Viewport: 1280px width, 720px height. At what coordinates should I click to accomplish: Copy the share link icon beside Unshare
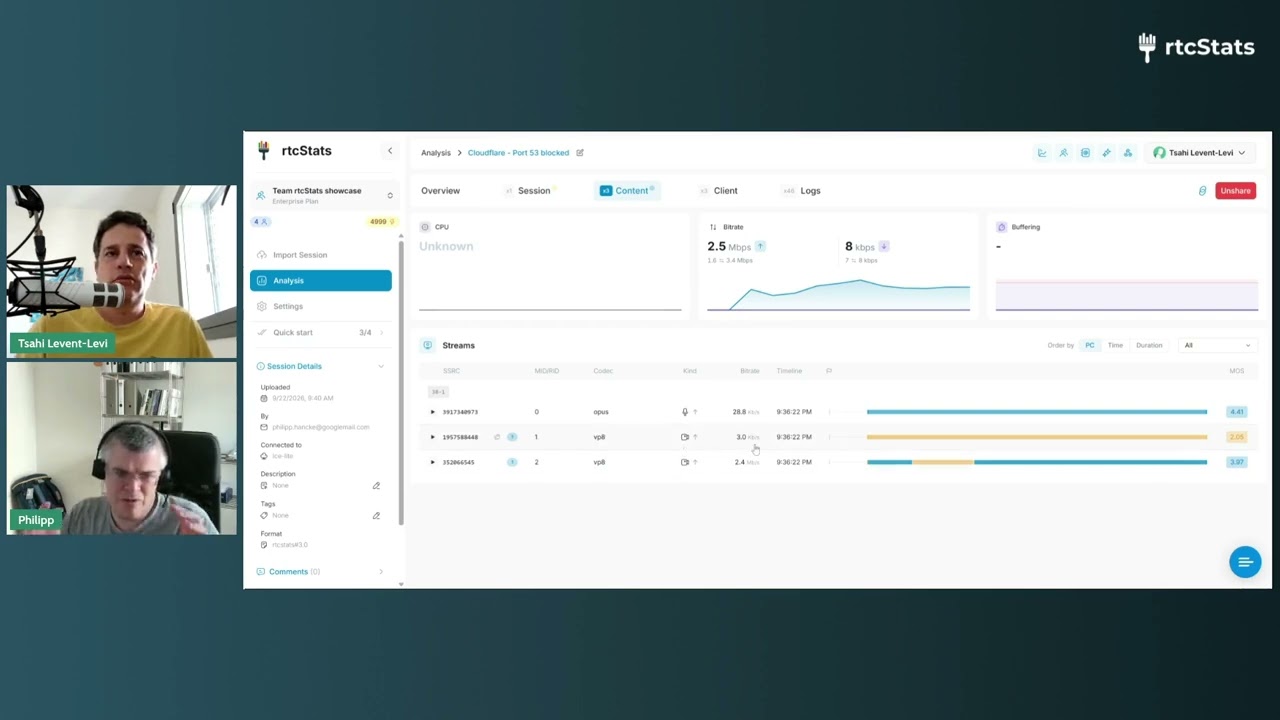[x=1202, y=191]
